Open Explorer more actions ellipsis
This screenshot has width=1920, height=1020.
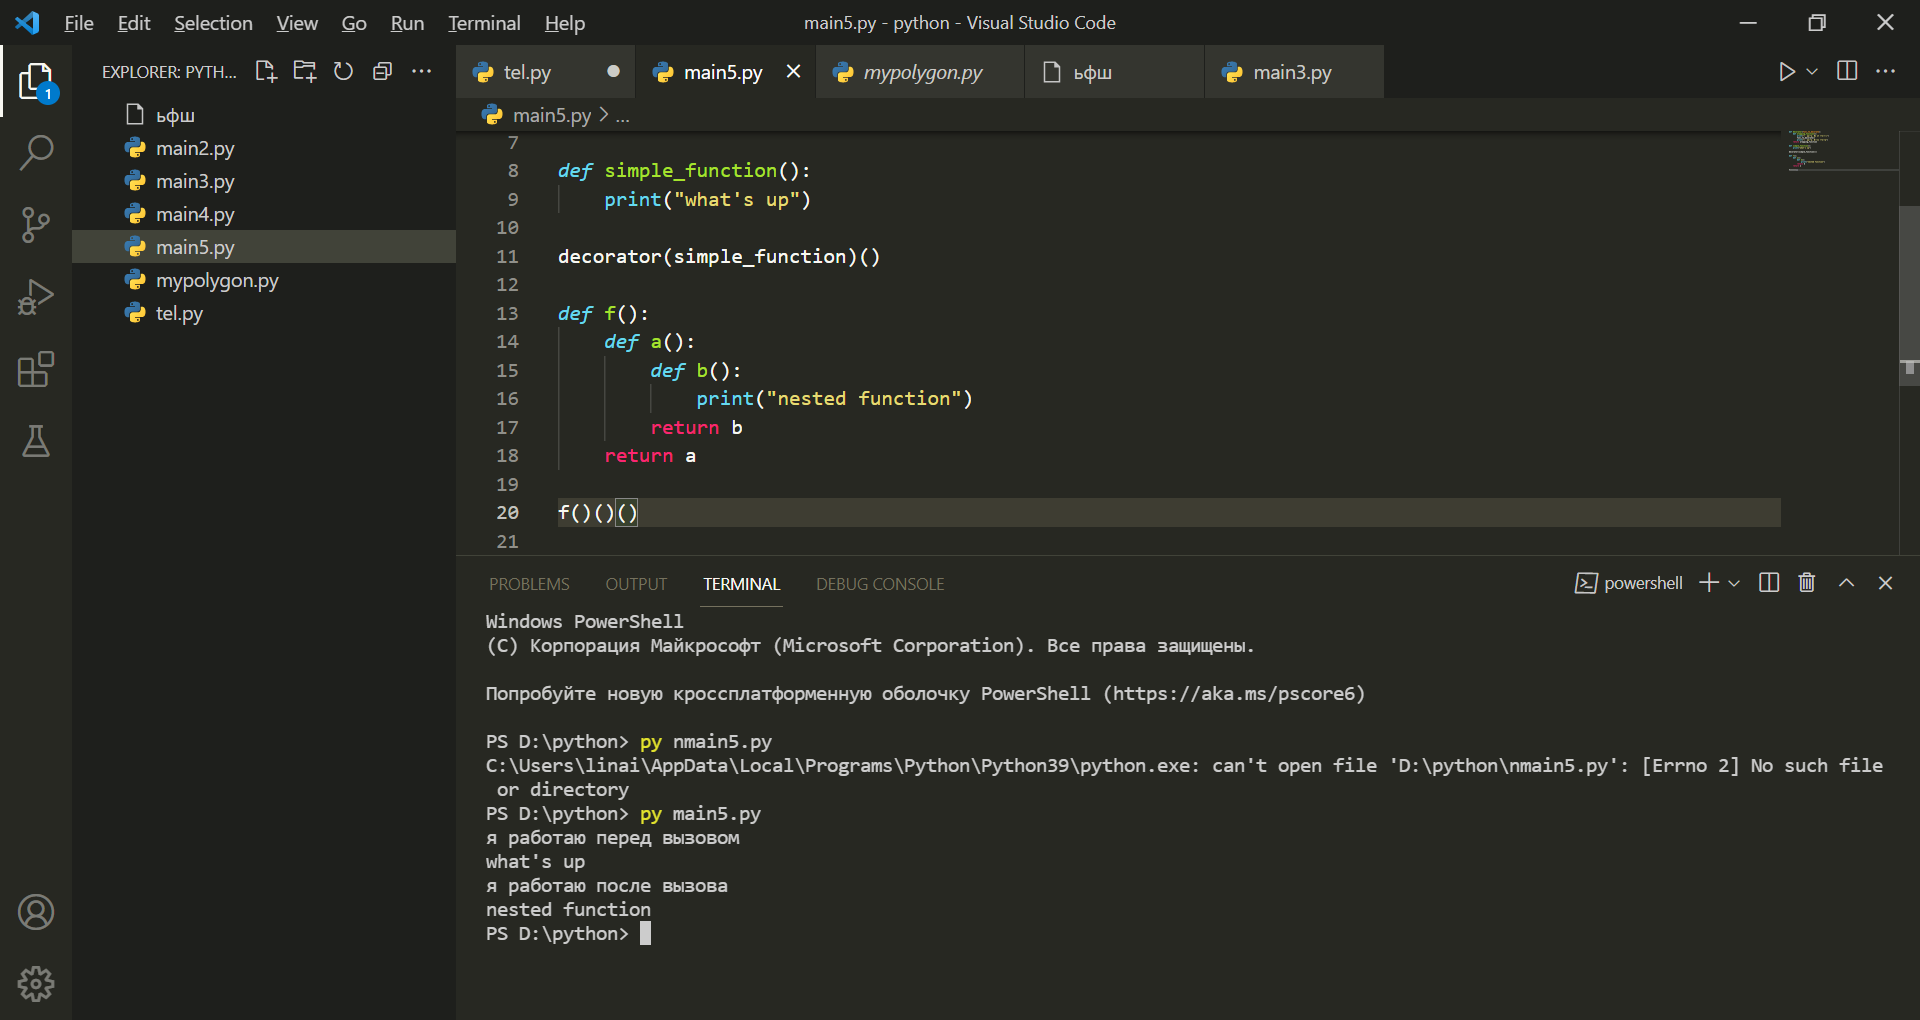coord(421,71)
